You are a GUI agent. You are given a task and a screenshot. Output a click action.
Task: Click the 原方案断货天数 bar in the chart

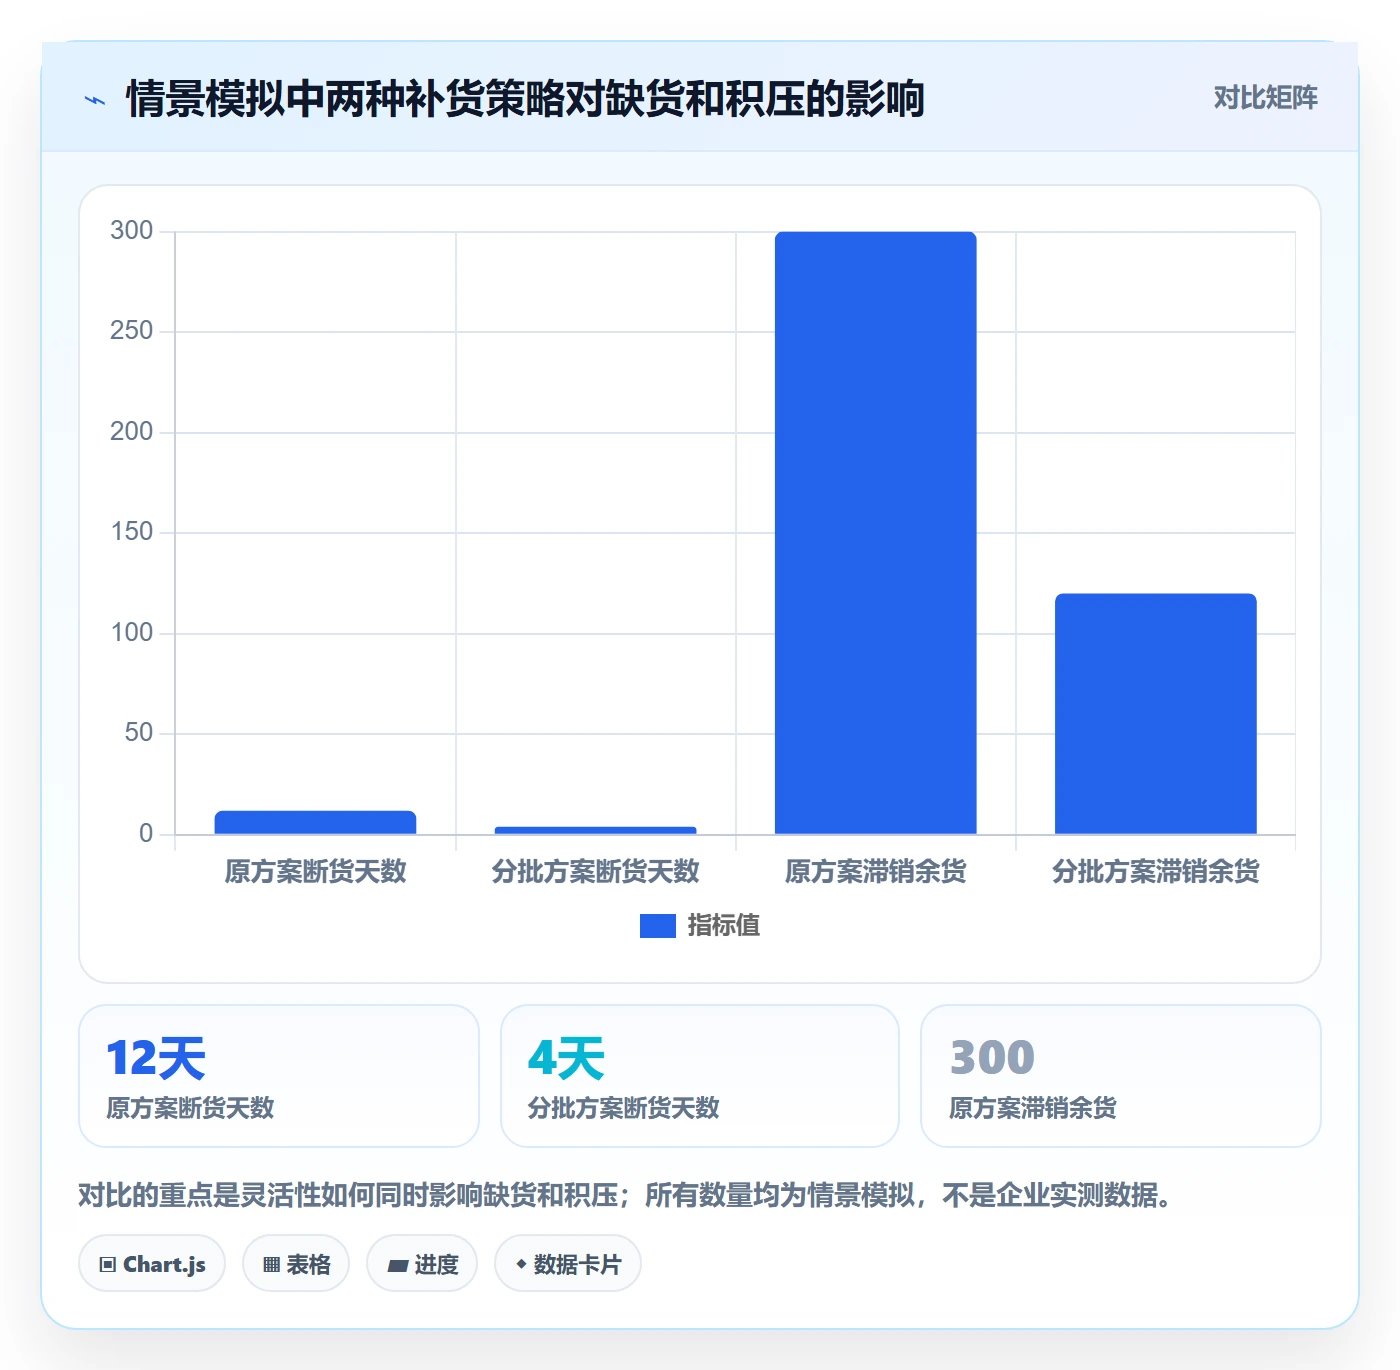(315, 822)
